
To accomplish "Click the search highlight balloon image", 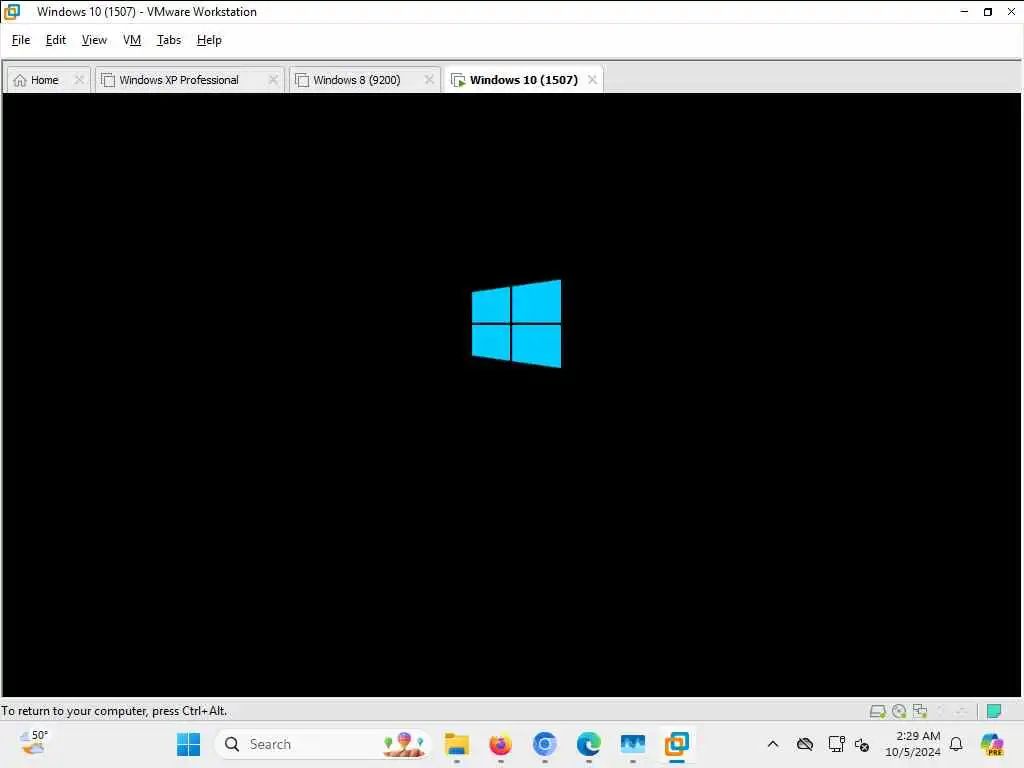I will tap(404, 744).
